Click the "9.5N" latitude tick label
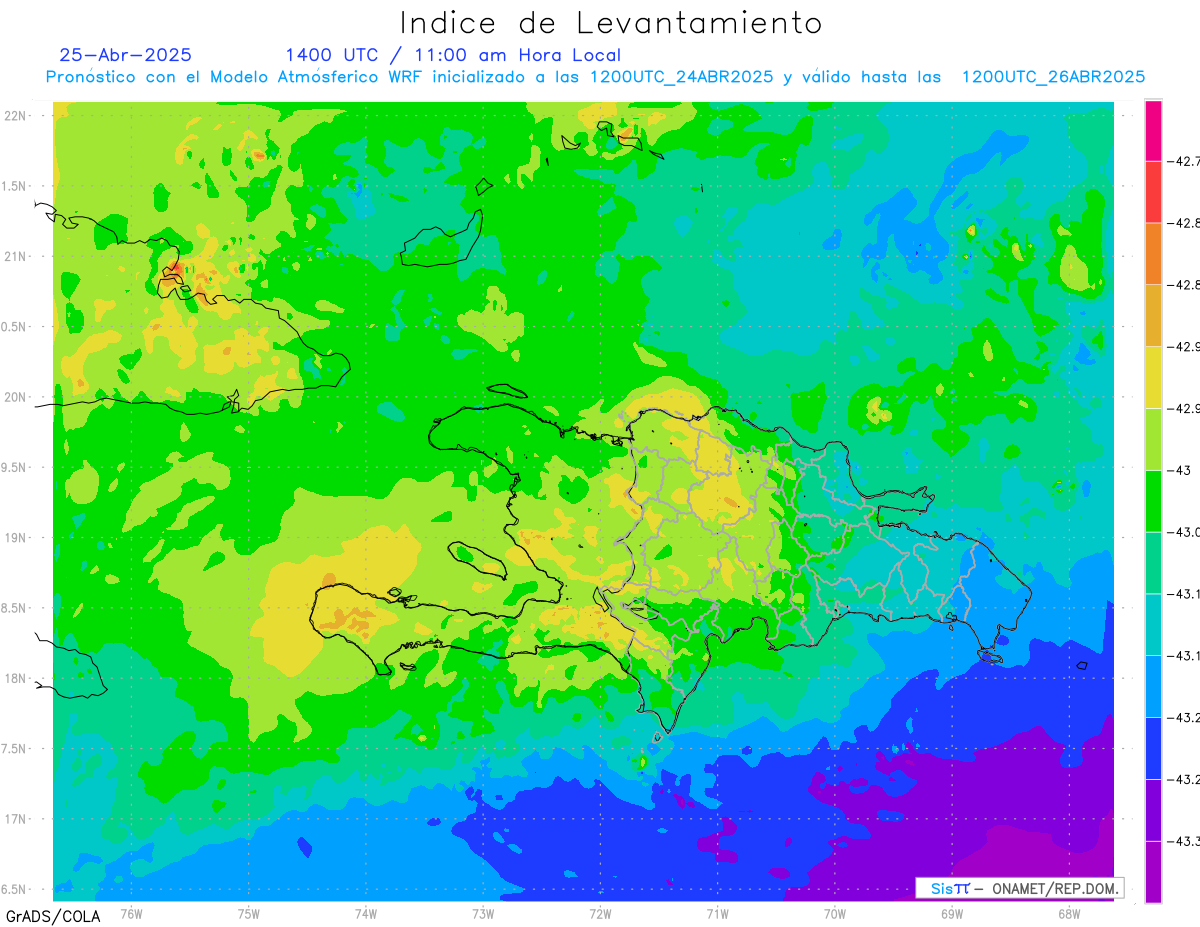 coord(15,468)
